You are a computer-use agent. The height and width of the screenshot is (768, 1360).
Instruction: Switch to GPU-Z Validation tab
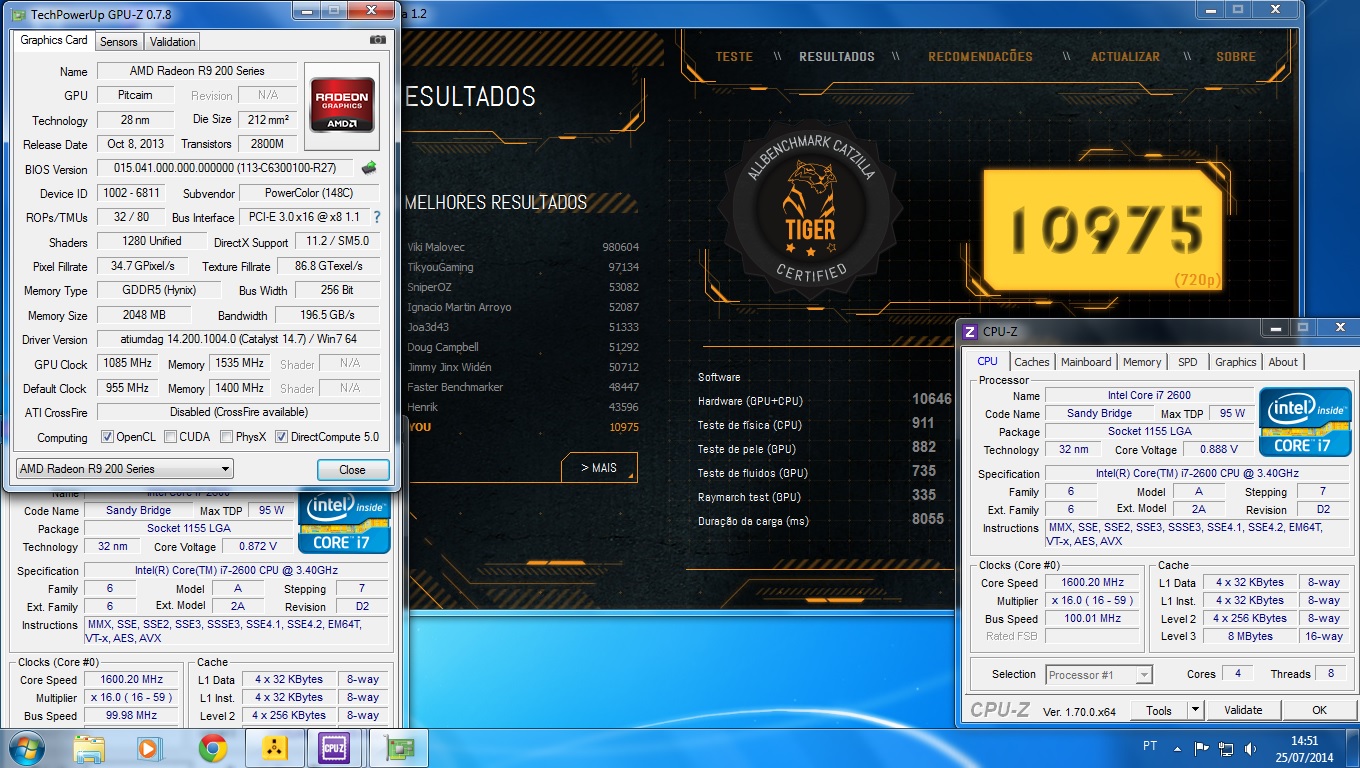(x=173, y=41)
